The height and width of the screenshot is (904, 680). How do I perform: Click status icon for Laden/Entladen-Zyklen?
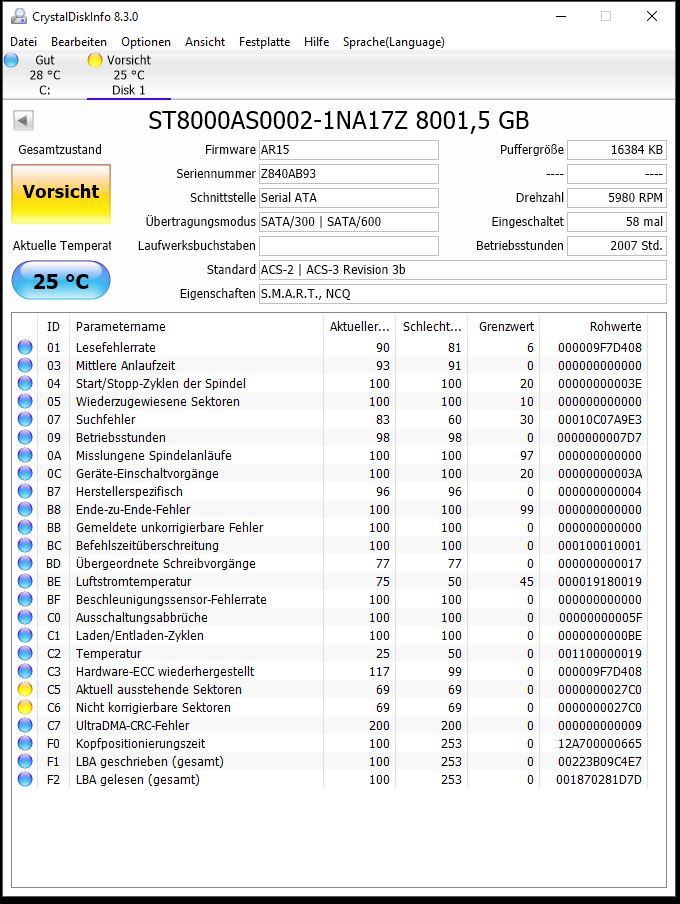(x=25, y=635)
